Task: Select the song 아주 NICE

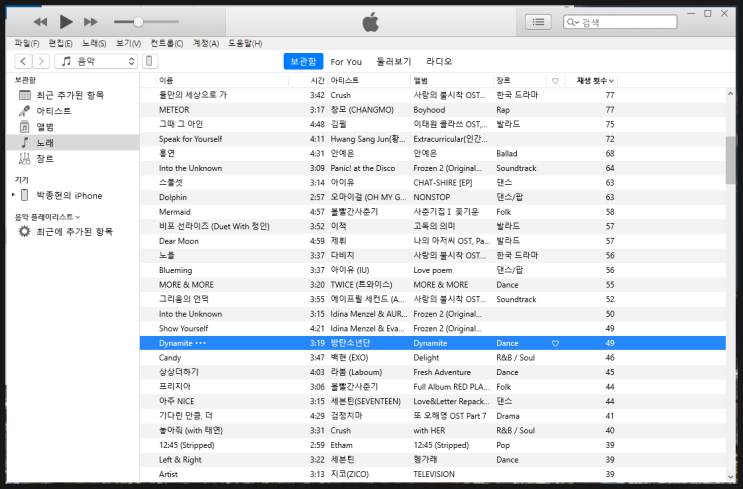Action: 177,401
